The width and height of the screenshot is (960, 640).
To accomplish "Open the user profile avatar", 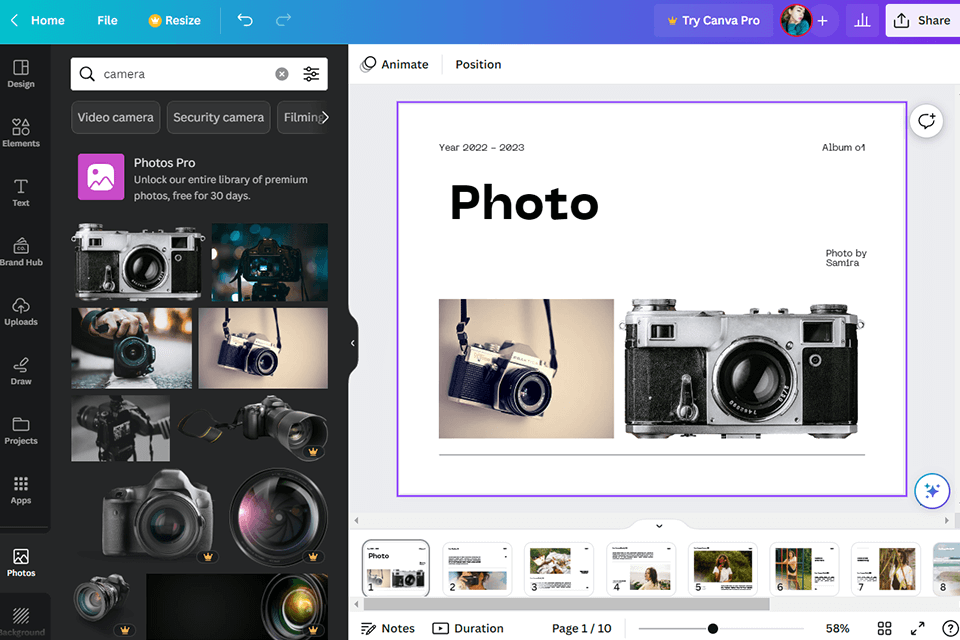I will click(795, 20).
